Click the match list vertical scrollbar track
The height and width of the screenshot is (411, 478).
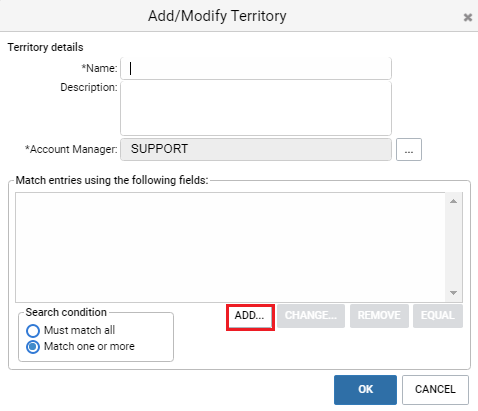453,247
